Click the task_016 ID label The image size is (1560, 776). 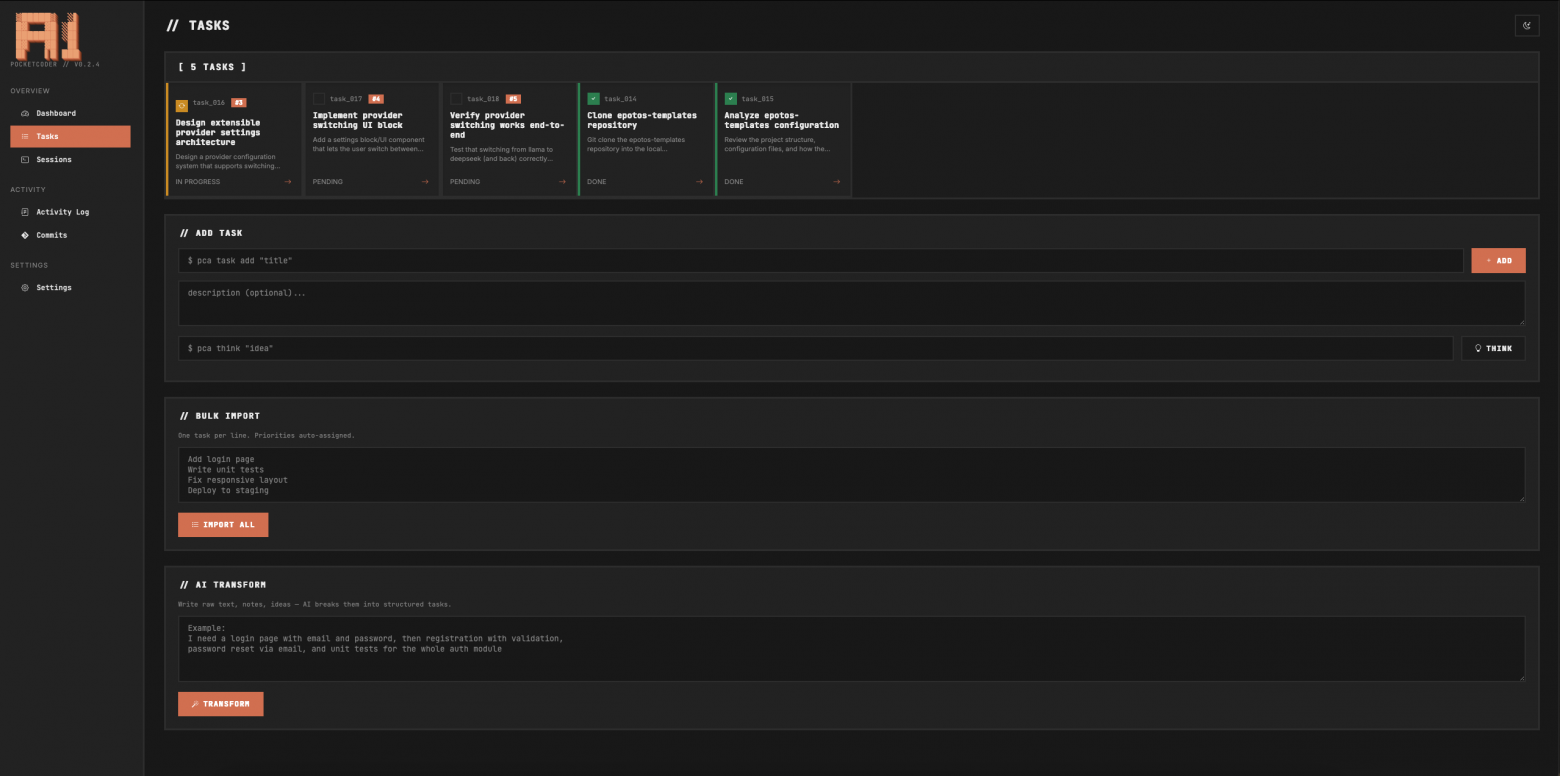pyautogui.click(x=209, y=102)
